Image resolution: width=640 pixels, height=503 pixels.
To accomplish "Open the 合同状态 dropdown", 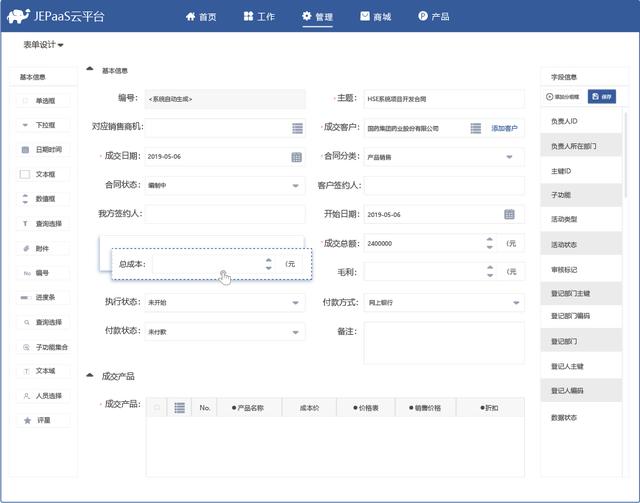I will pos(296,186).
